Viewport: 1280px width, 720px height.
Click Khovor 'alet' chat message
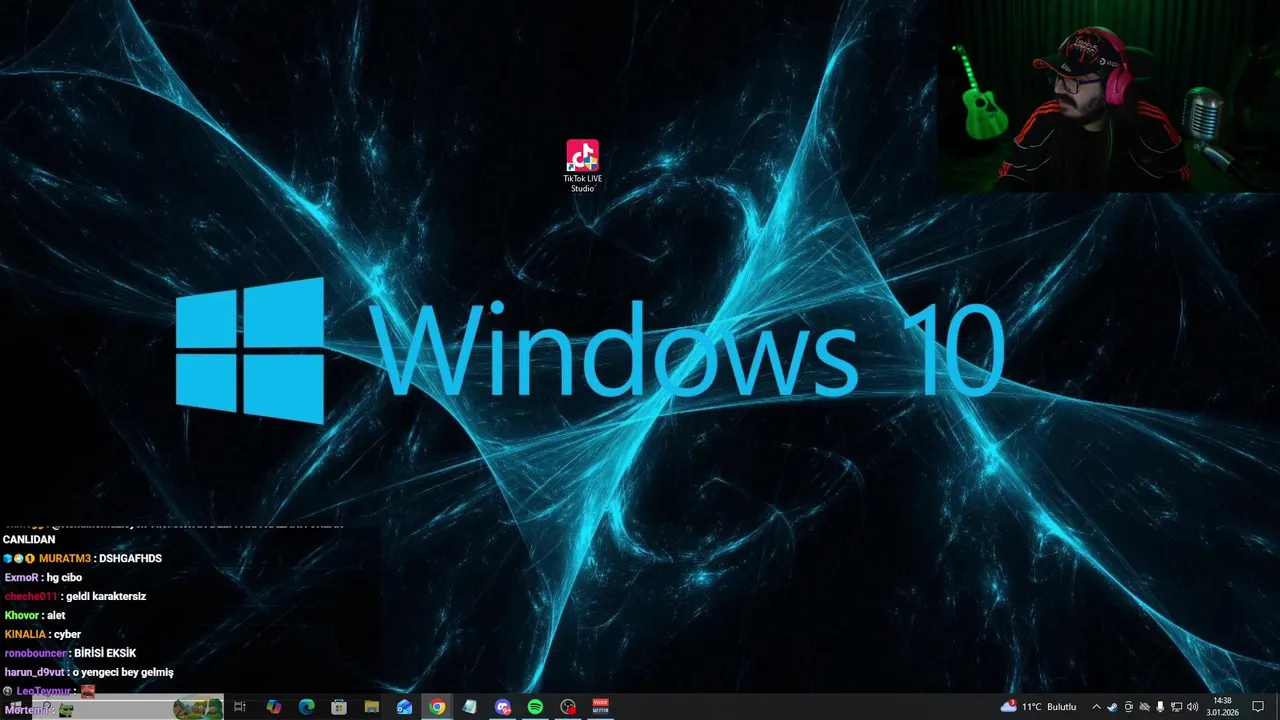[x=35, y=615]
